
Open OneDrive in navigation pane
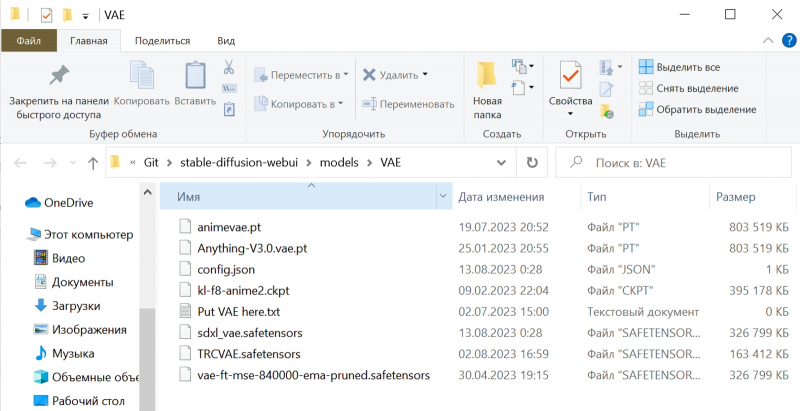point(68,202)
